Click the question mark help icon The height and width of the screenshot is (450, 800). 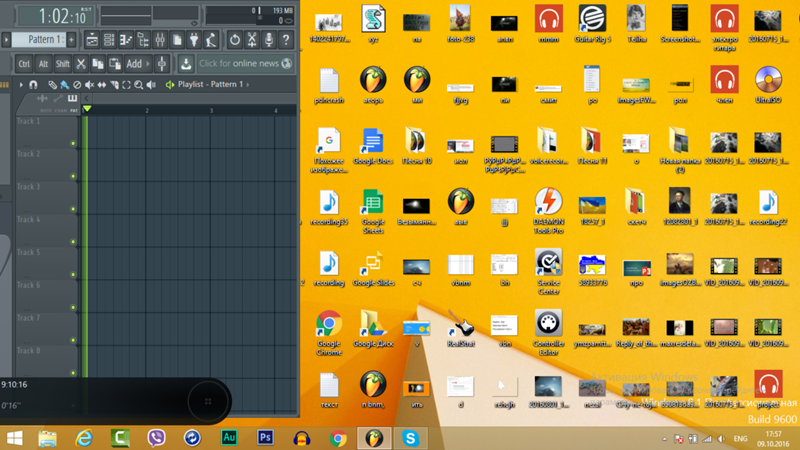coord(286,40)
